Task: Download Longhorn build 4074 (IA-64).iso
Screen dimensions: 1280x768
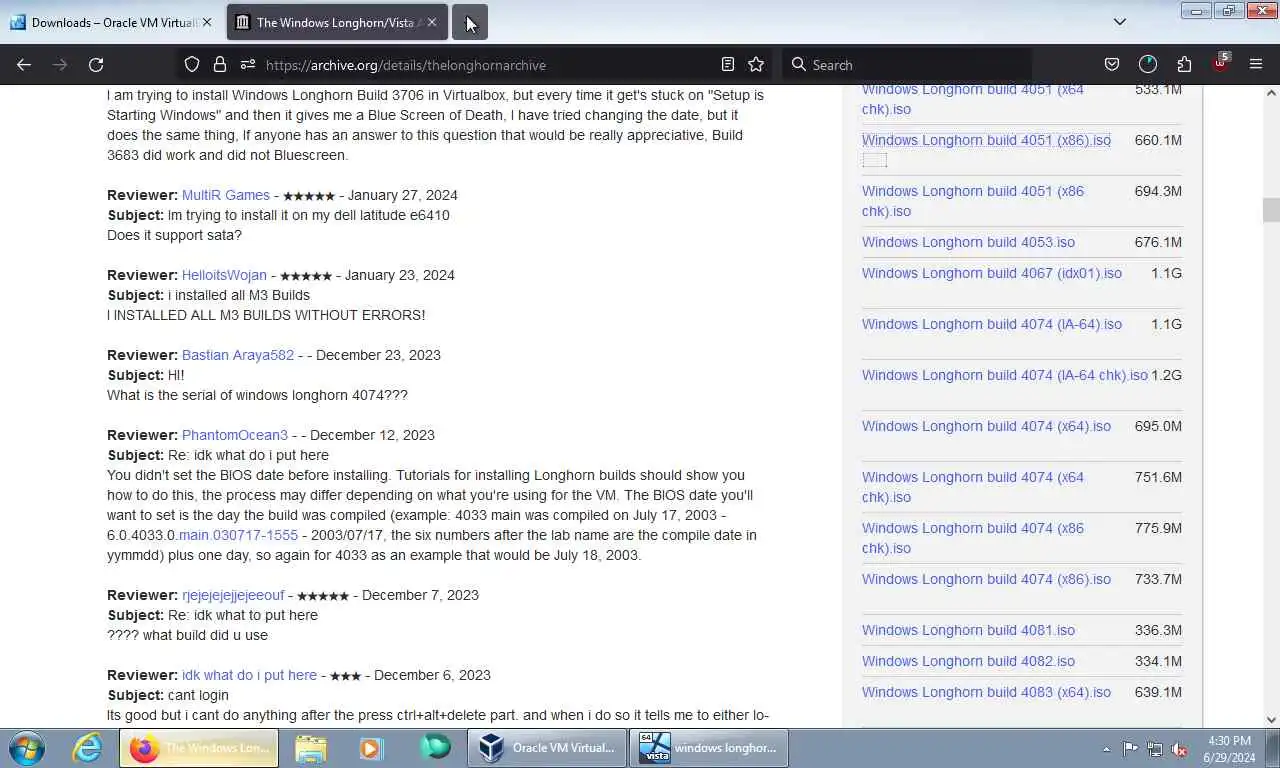Action: tap(992, 324)
